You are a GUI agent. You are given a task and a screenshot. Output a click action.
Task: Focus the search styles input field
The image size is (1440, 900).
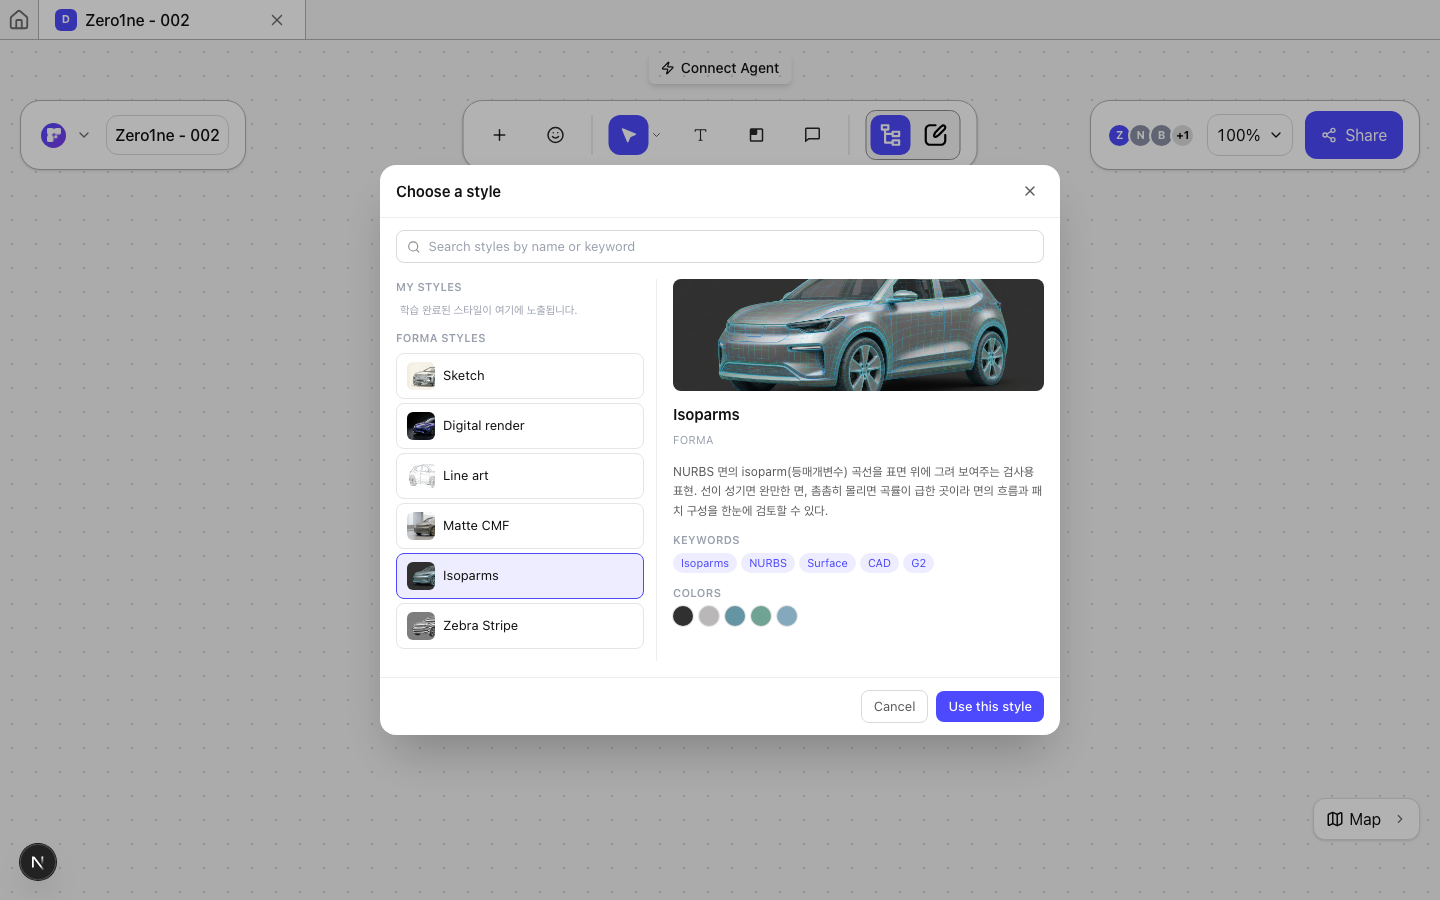coord(720,247)
